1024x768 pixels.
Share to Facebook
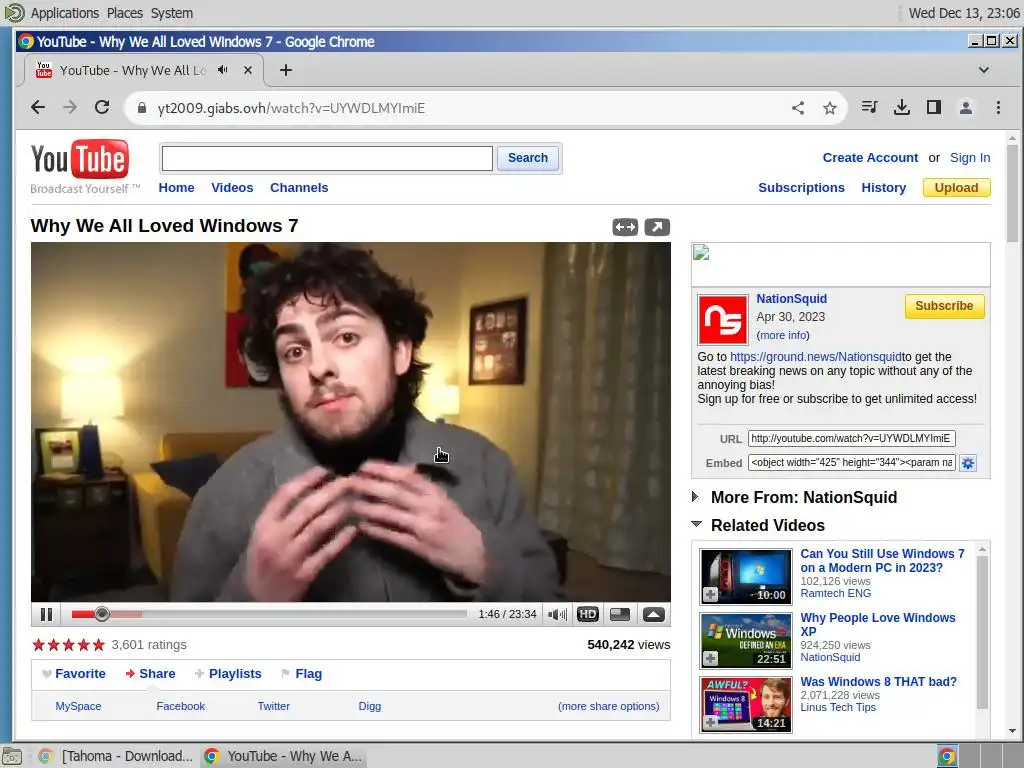pyautogui.click(x=180, y=706)
